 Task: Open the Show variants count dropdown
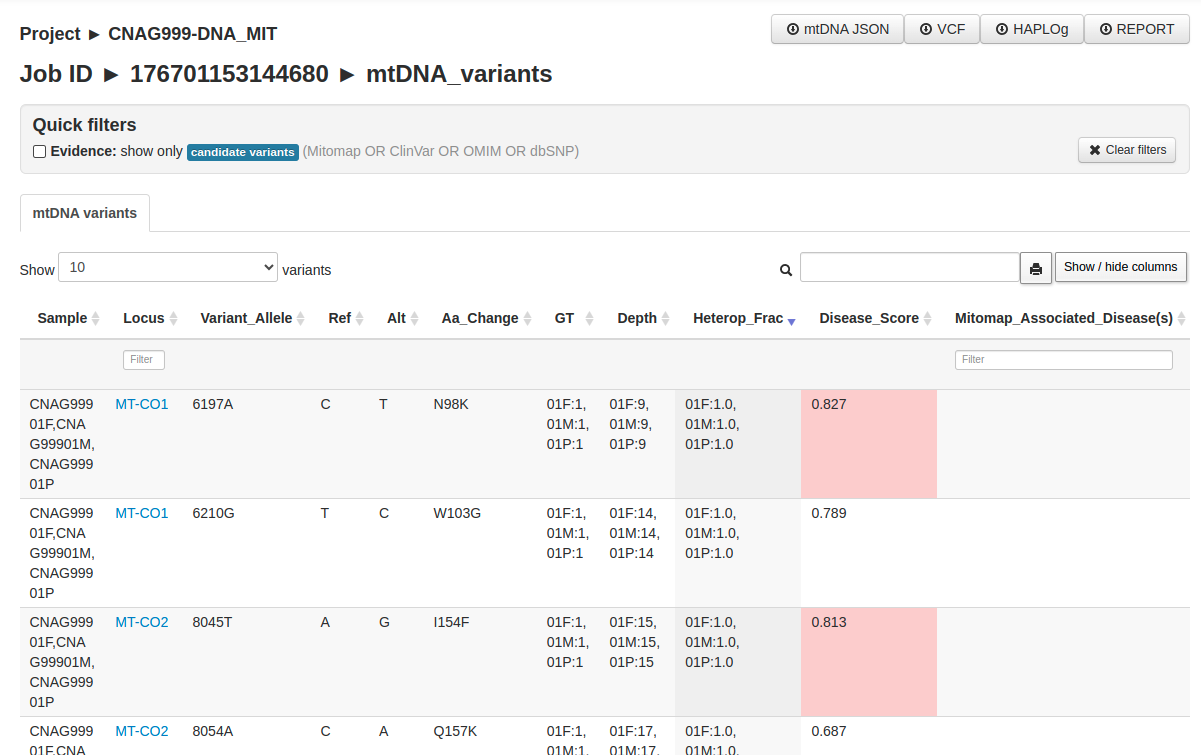[x=168, y=268]
